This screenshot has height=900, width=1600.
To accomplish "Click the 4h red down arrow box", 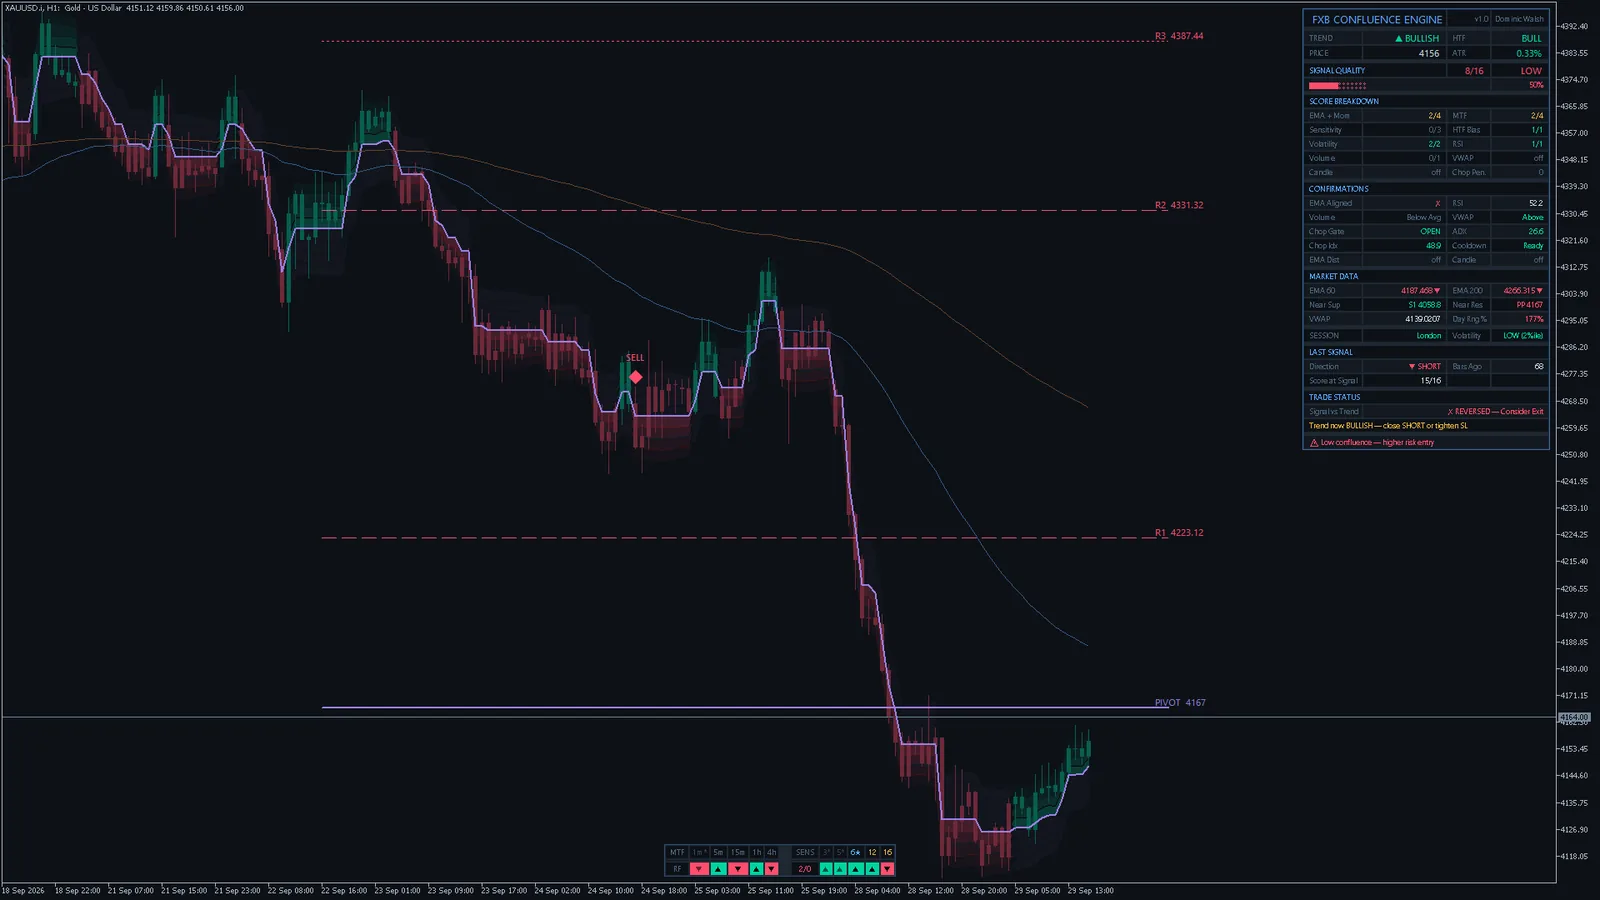I will click(771, 869).
